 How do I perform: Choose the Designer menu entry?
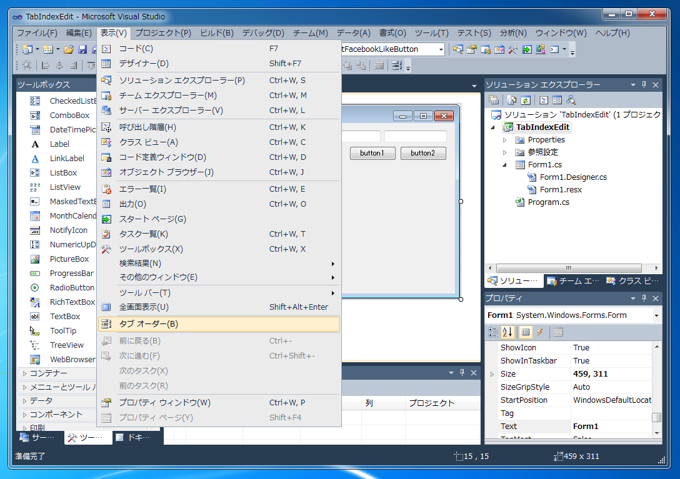click(219, 64)
